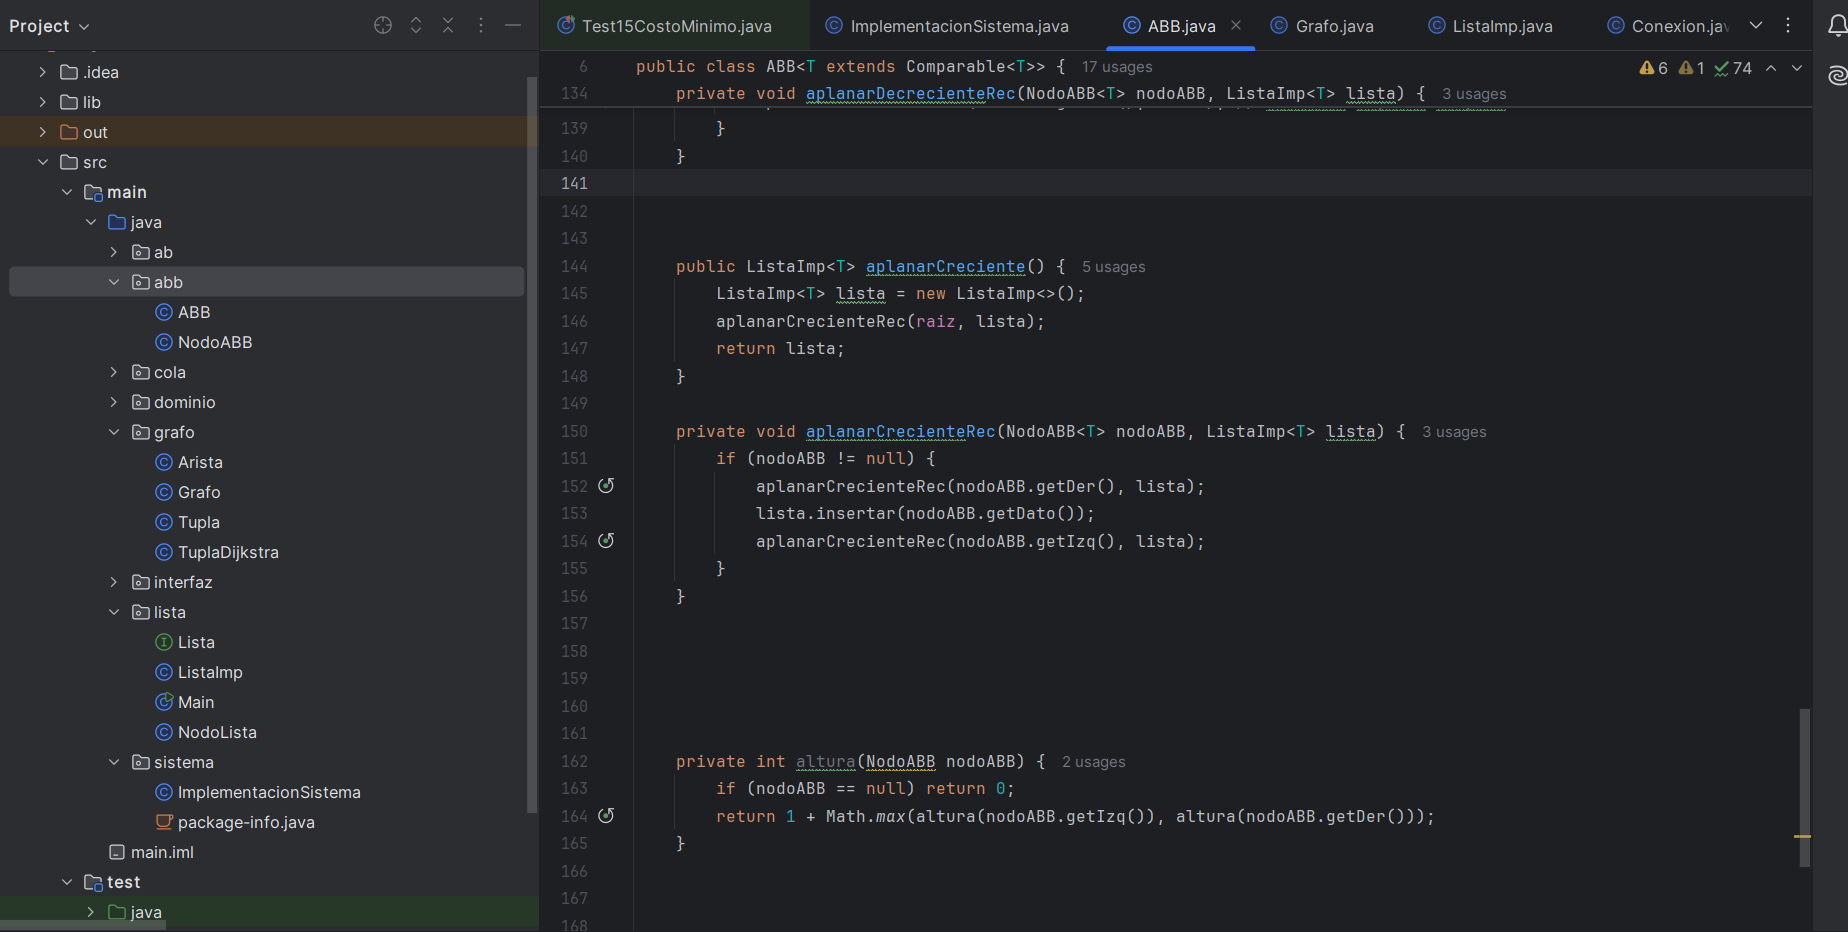
Task: Expand the out folder
Action: pos(42,132)
